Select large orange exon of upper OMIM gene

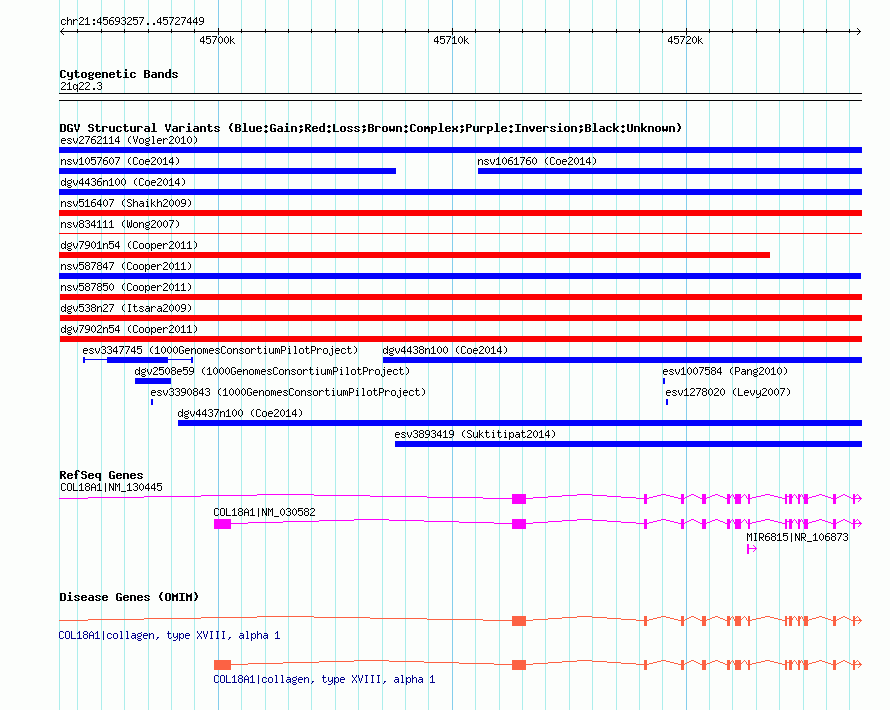pyautogui.click(x=519, y=621)
